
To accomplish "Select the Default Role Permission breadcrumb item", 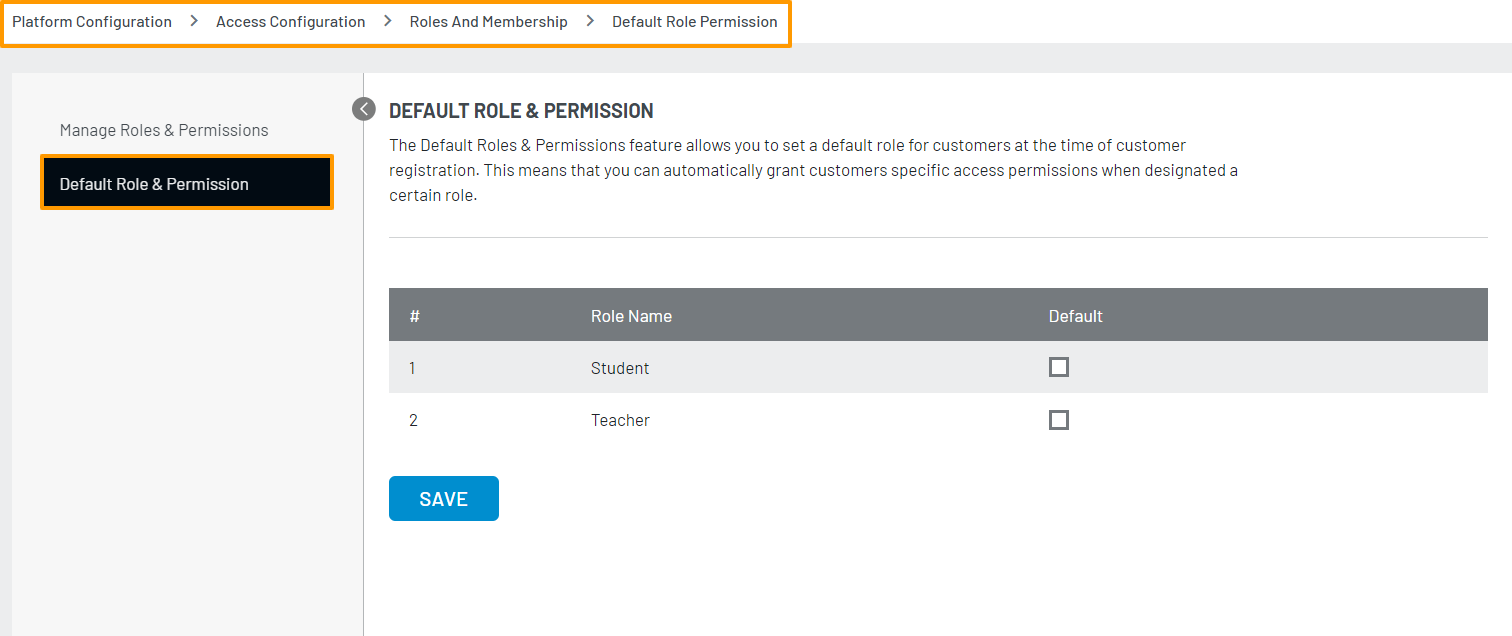I will tap(695, 21).
